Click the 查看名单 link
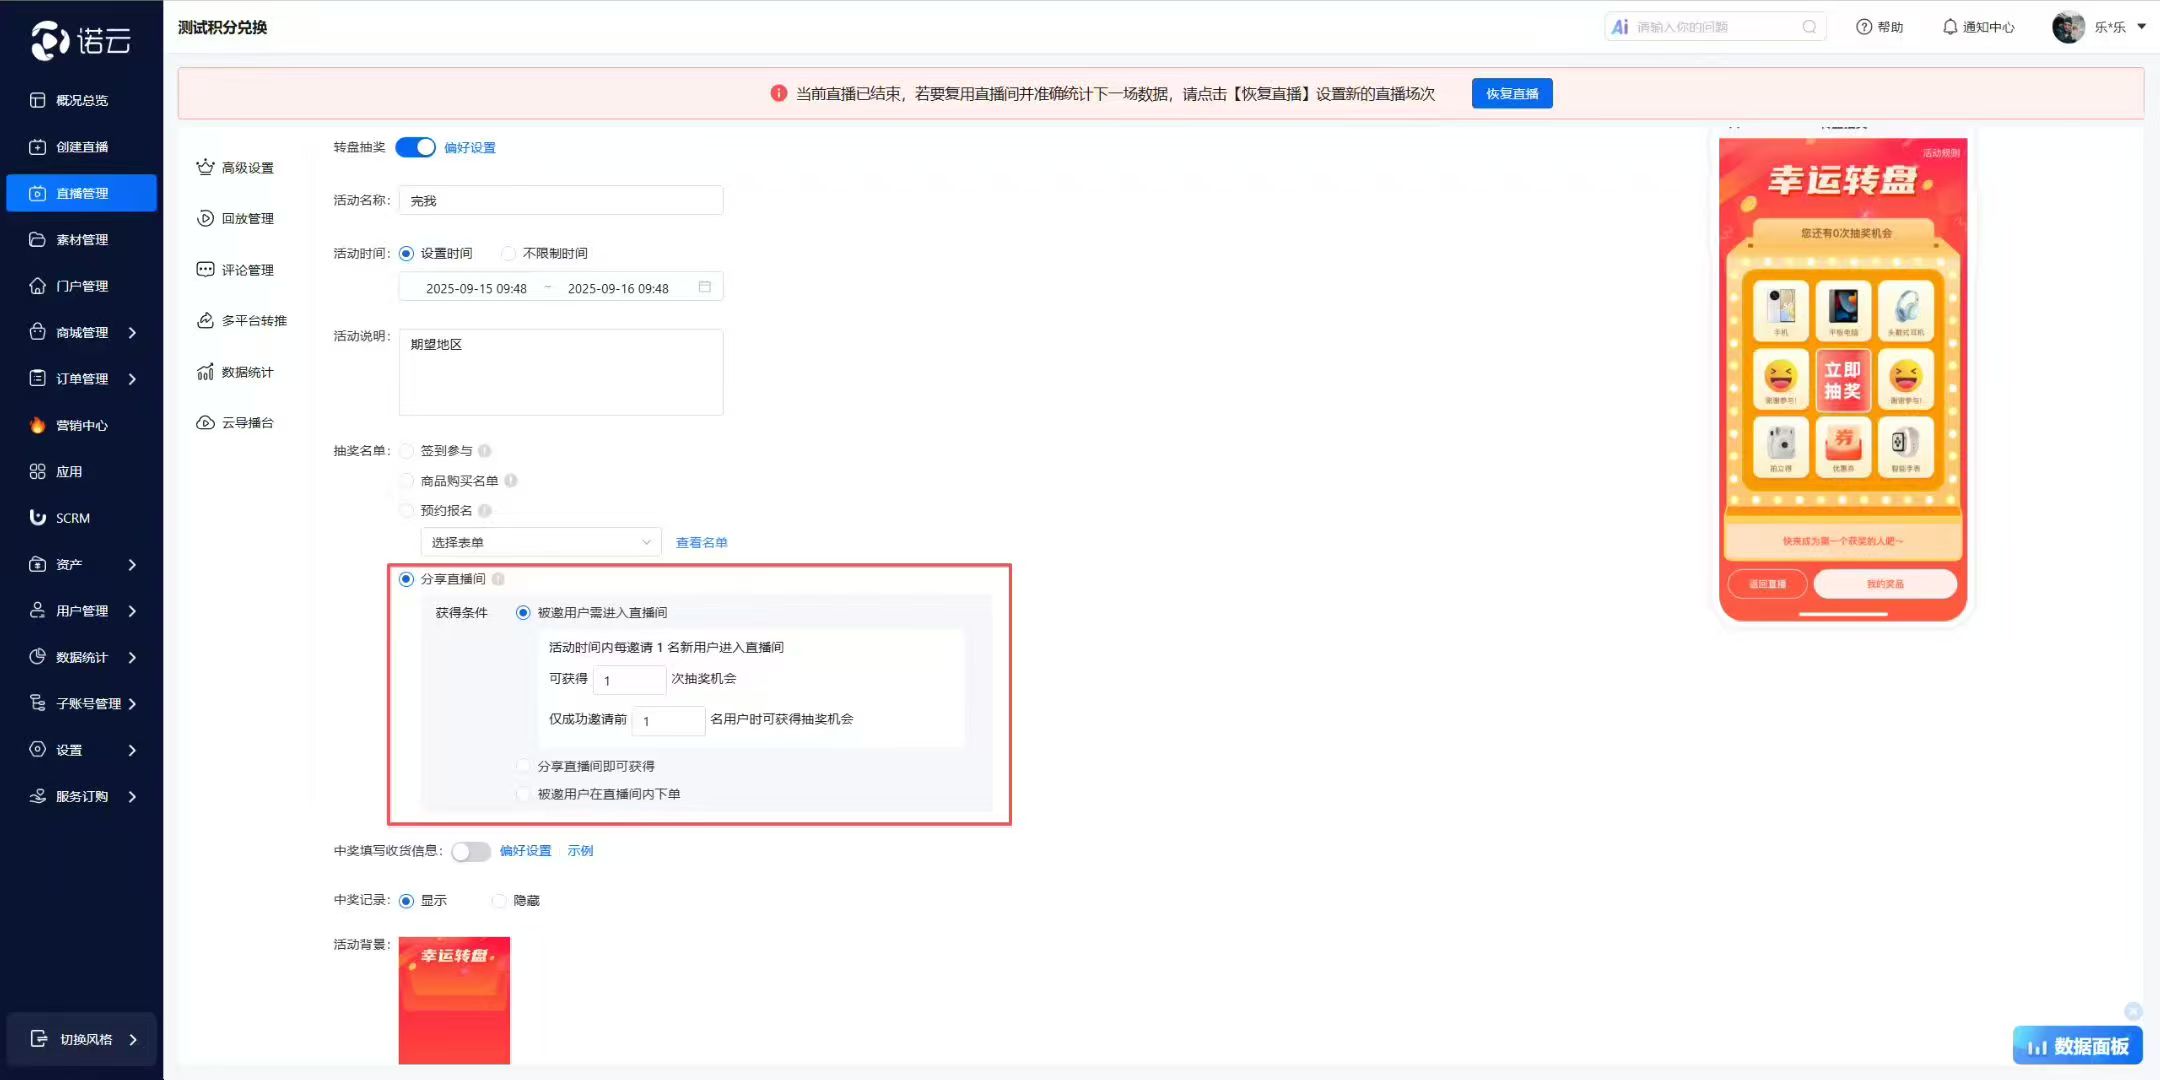This screenshot has width=2160, height=1080. tap(701, 542)
